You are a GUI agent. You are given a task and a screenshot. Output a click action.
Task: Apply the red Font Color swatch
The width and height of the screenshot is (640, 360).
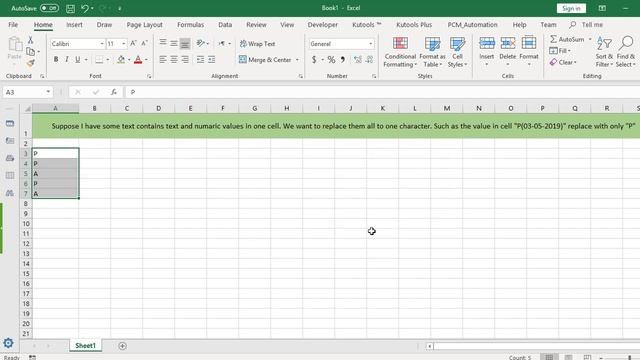point(138,60)
